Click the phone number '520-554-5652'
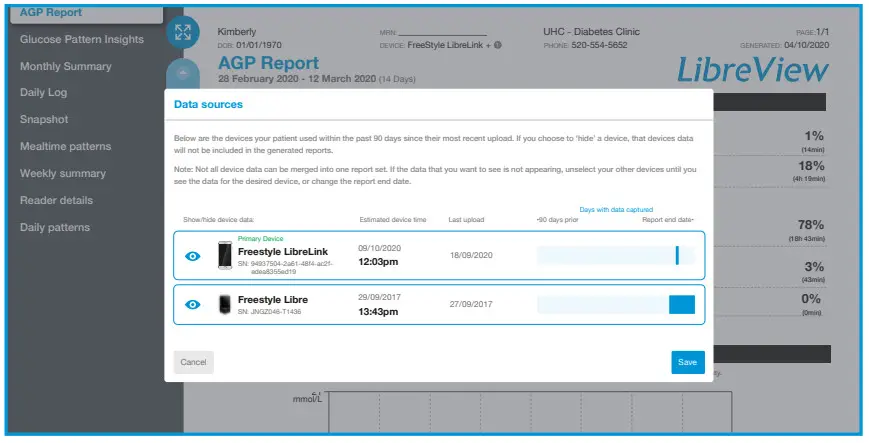The height and width of the screenshot is (443, 869). pyautogui.click(x=599, y=45)
